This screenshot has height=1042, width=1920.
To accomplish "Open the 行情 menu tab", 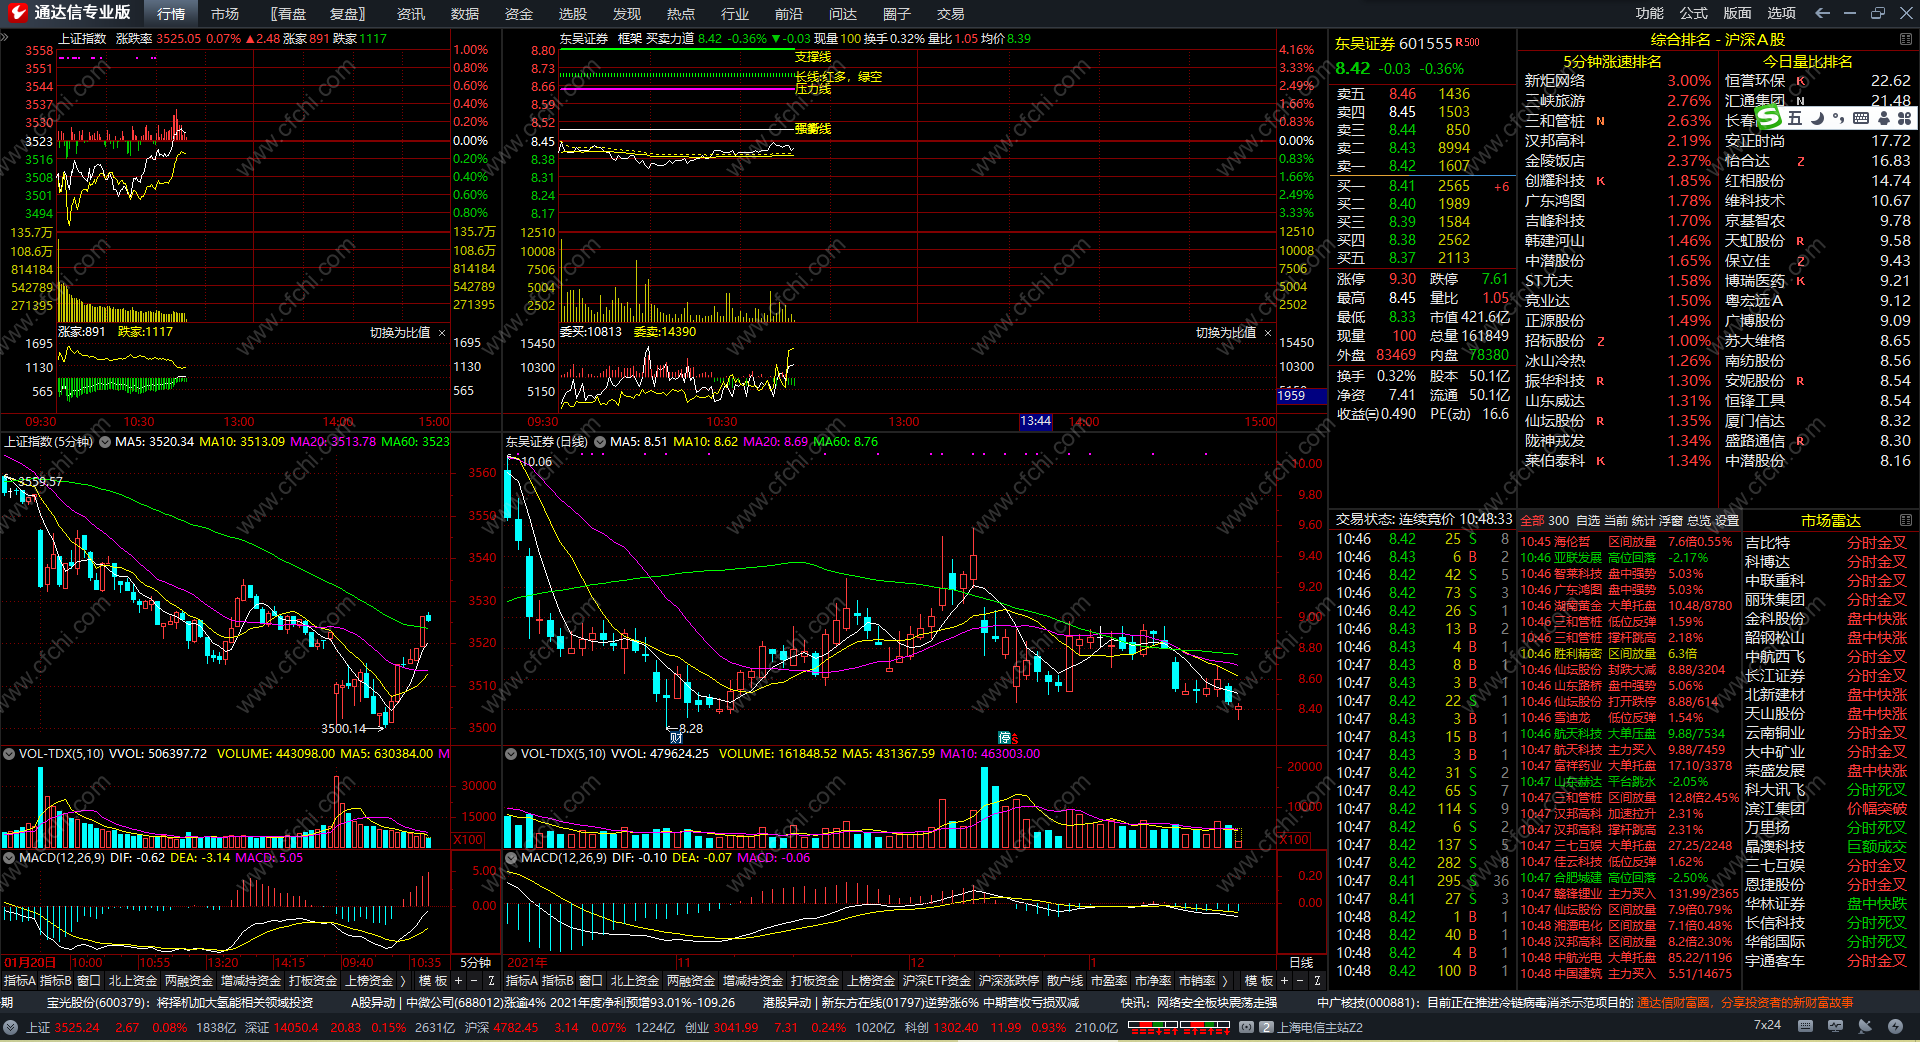I will tap(171, 14).
